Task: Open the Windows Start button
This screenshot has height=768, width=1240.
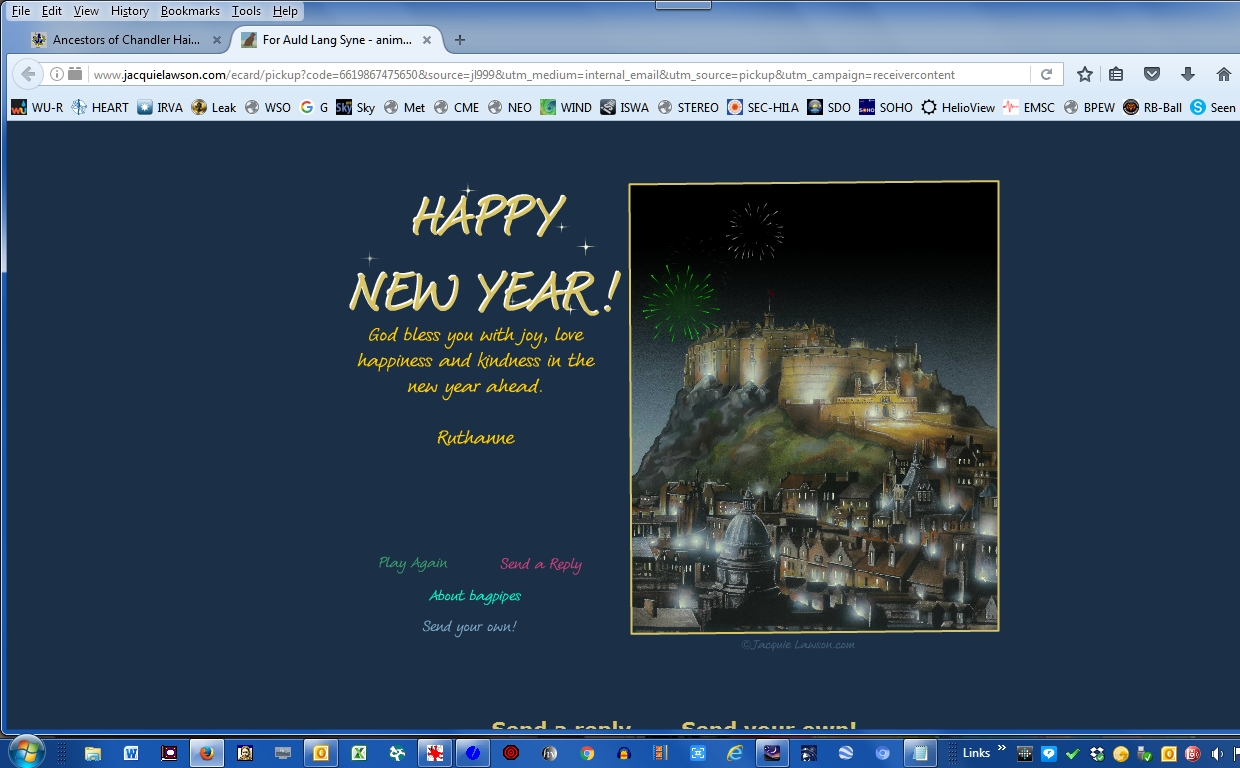Action: click(x=25, y=752)
